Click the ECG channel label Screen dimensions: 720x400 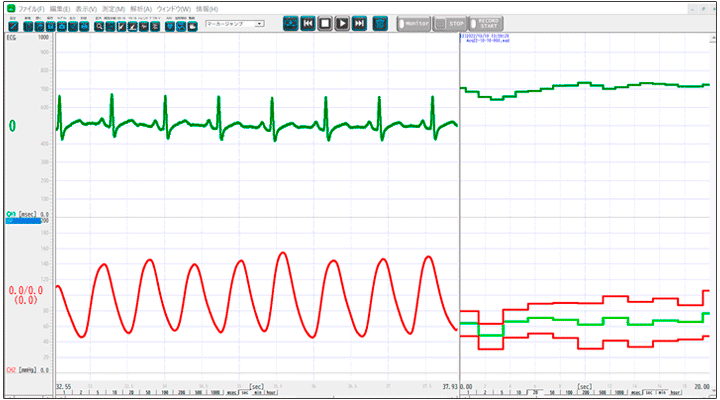(x=11, y=38)
